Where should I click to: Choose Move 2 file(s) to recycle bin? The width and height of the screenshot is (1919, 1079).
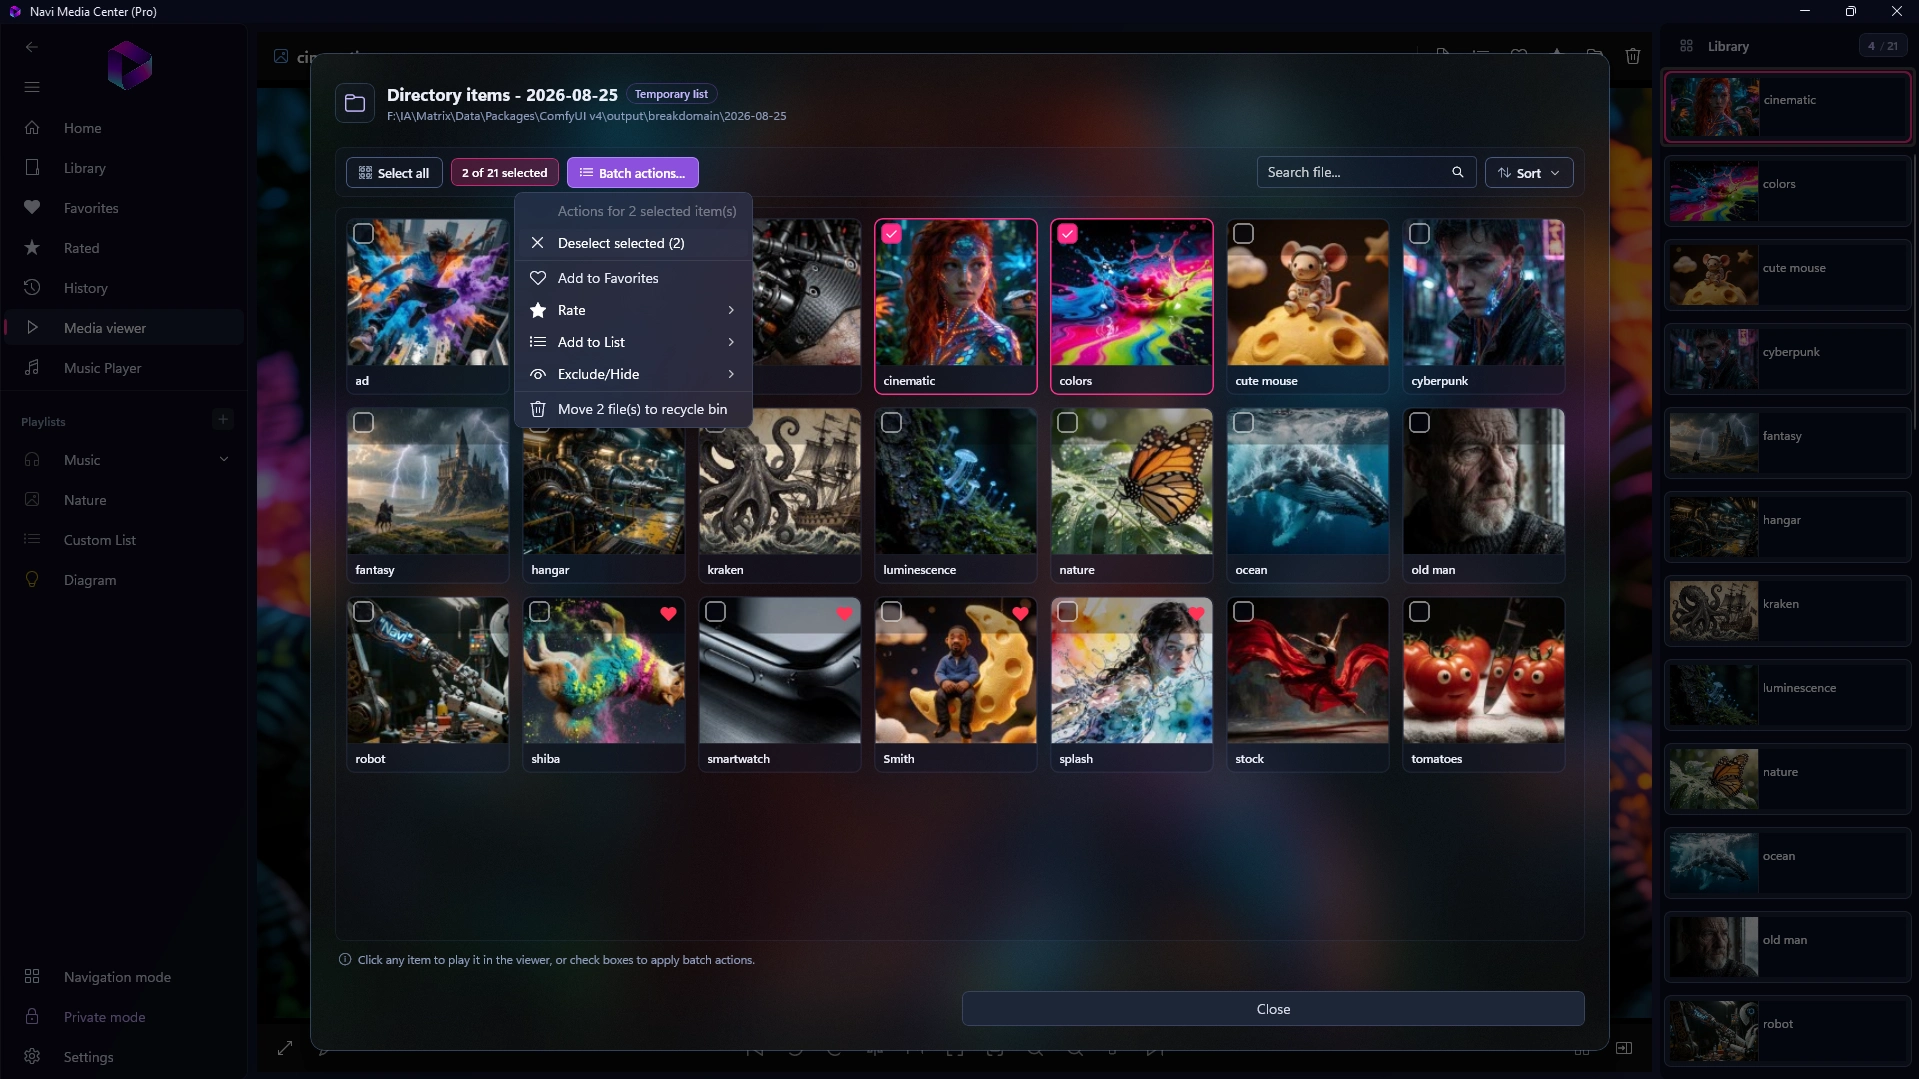click(x=634, y=409)
